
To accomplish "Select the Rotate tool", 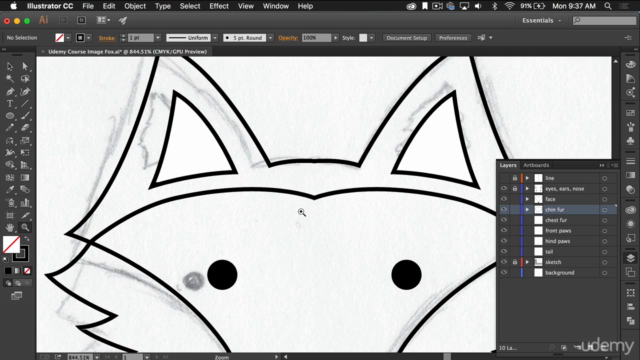I will [x=10, y=141].
